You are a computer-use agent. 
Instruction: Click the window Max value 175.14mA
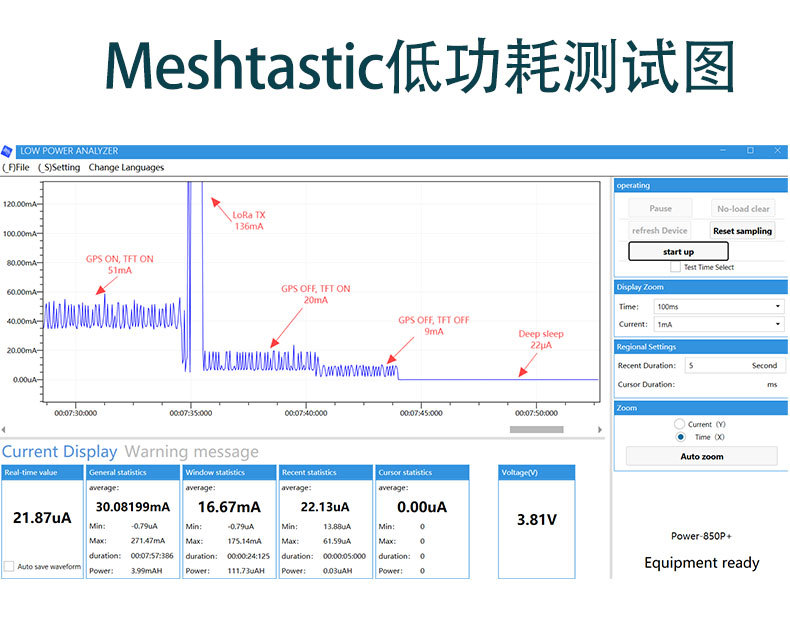[x=244, y=541]
